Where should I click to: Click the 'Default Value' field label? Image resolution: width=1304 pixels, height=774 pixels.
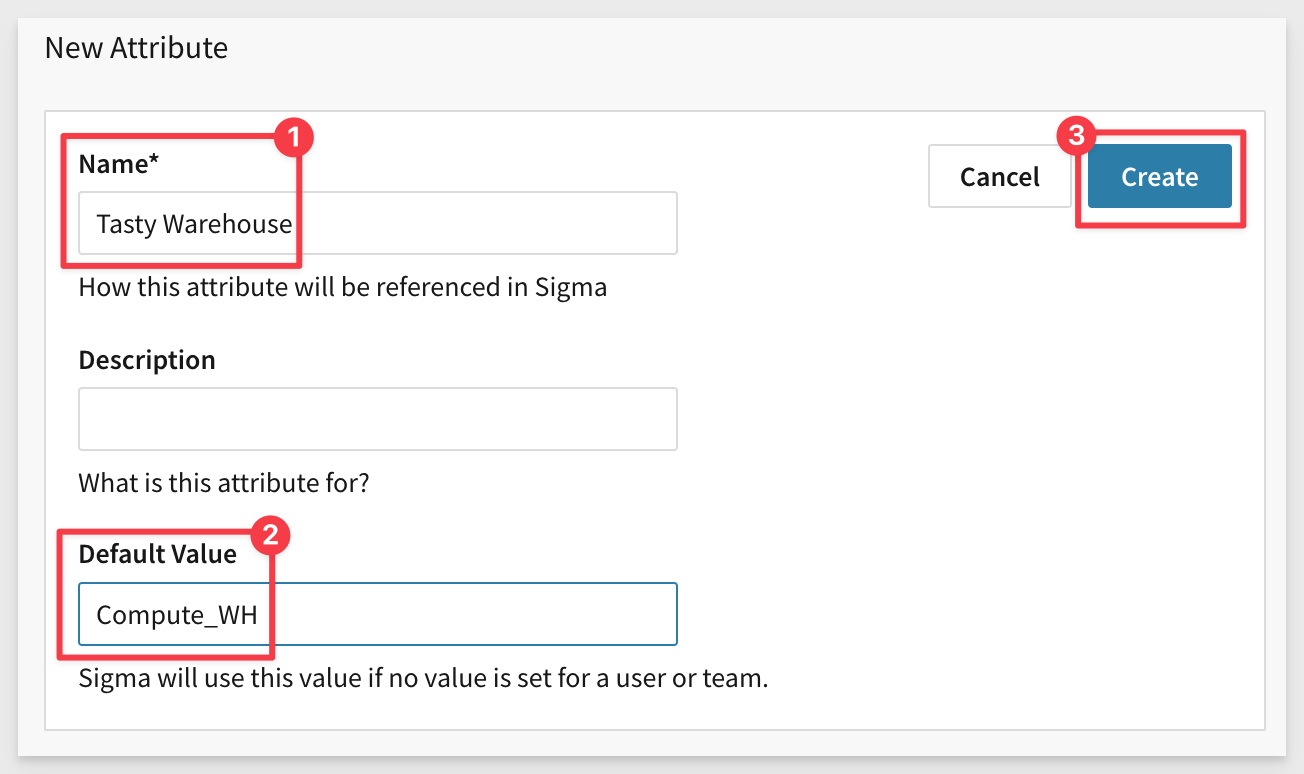(x=157, y=554)
